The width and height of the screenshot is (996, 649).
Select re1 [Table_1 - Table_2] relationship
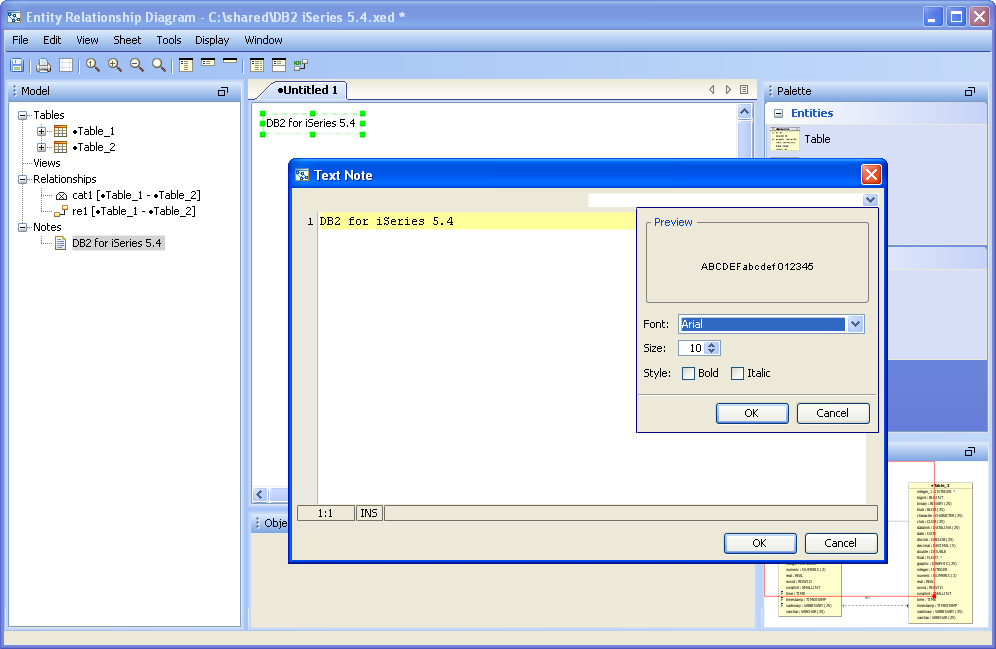tap(134, 211)
